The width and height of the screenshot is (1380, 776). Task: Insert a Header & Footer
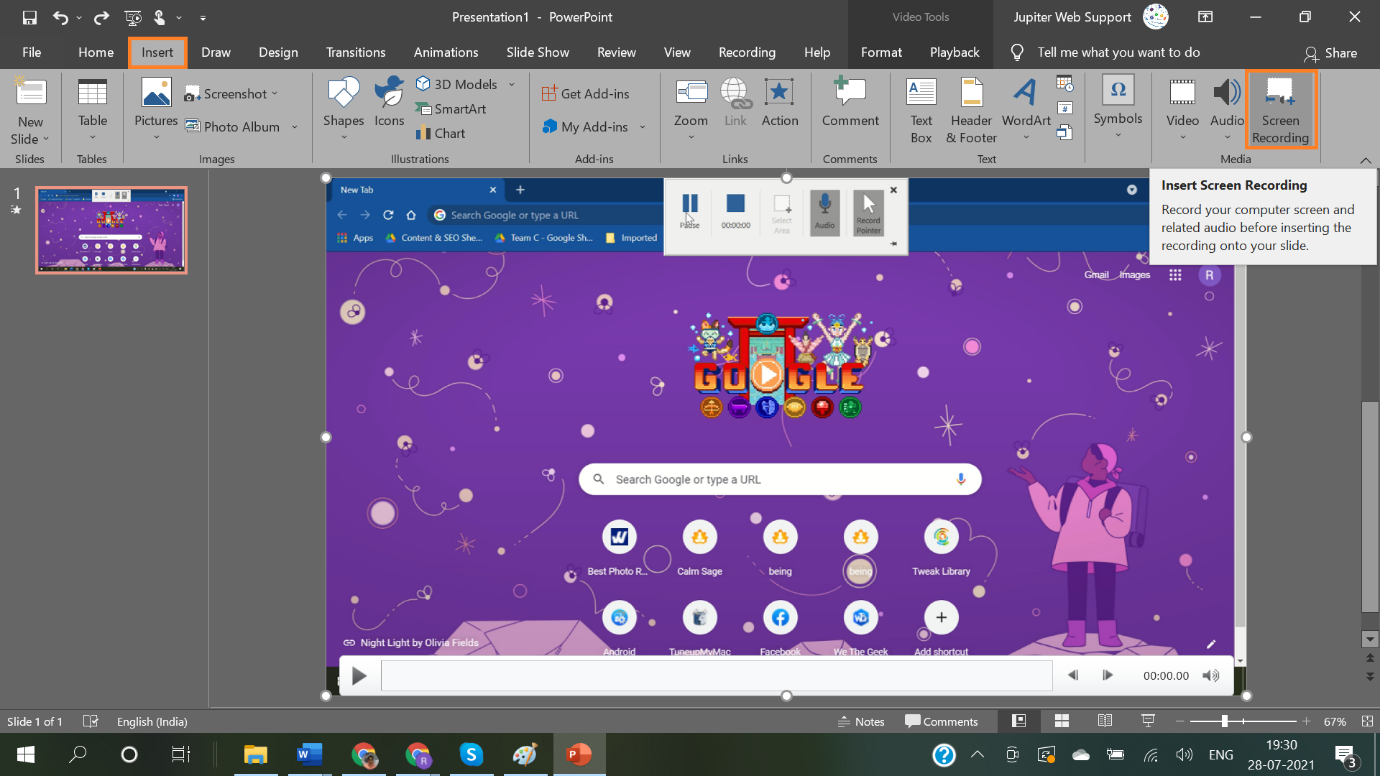pos(970,110)
